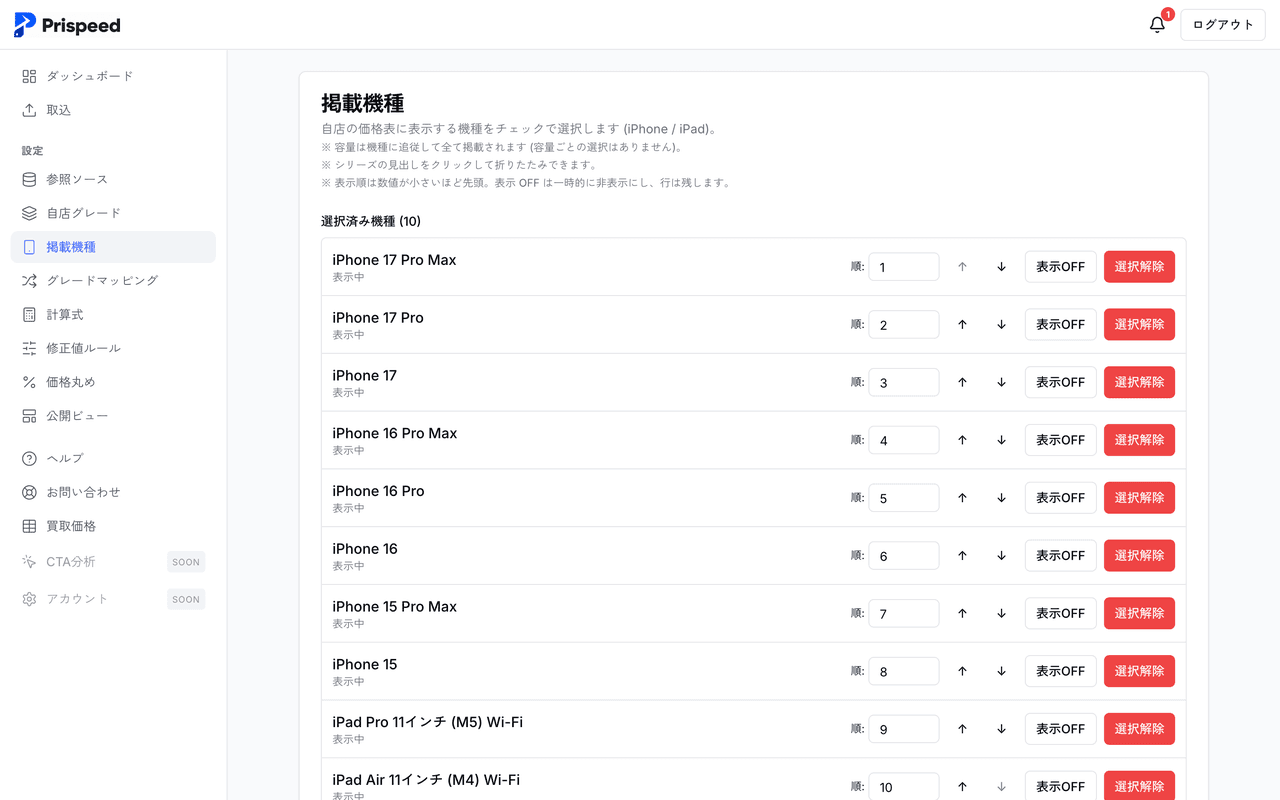The image size is (1280, 800).
Task: Open 価格丸め in the sidebar
Action: [x=113, y=382]
